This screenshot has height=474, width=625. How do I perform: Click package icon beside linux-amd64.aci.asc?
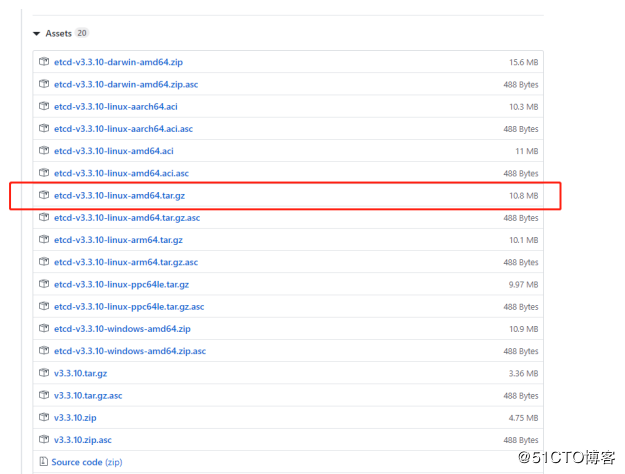(44, 173)
